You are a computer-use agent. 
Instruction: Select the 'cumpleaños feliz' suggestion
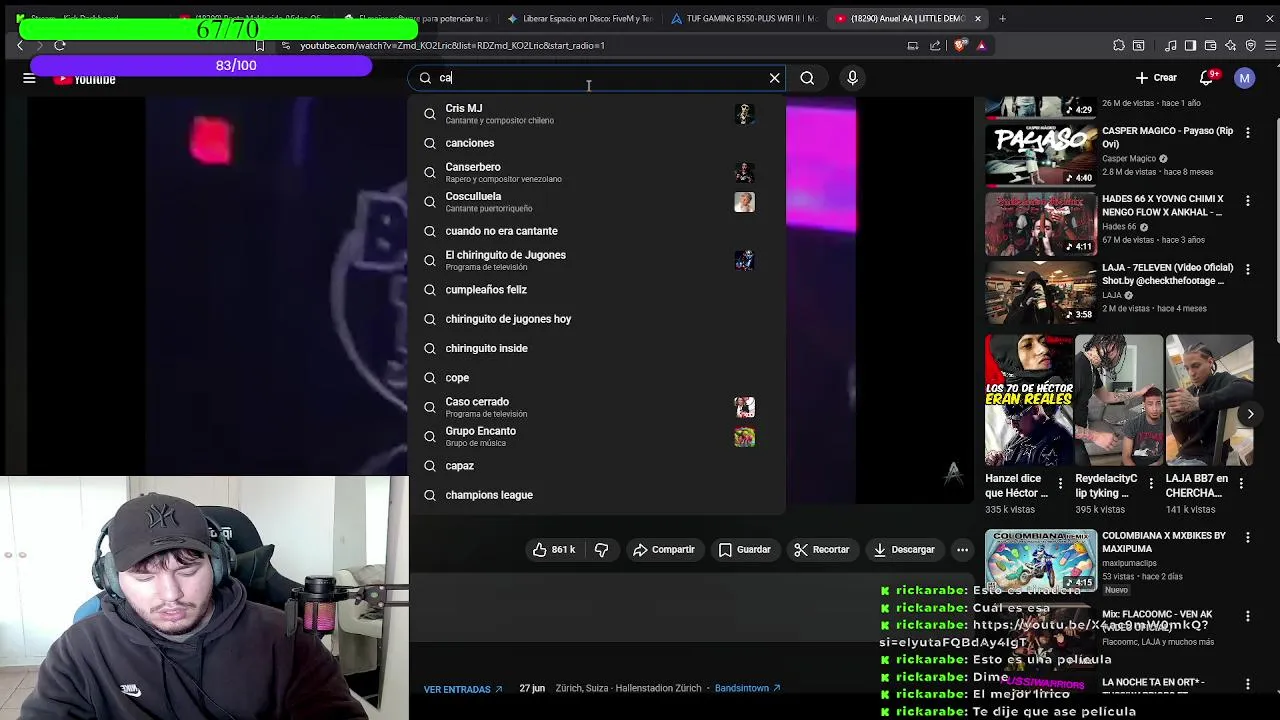[x=596, y=290]
